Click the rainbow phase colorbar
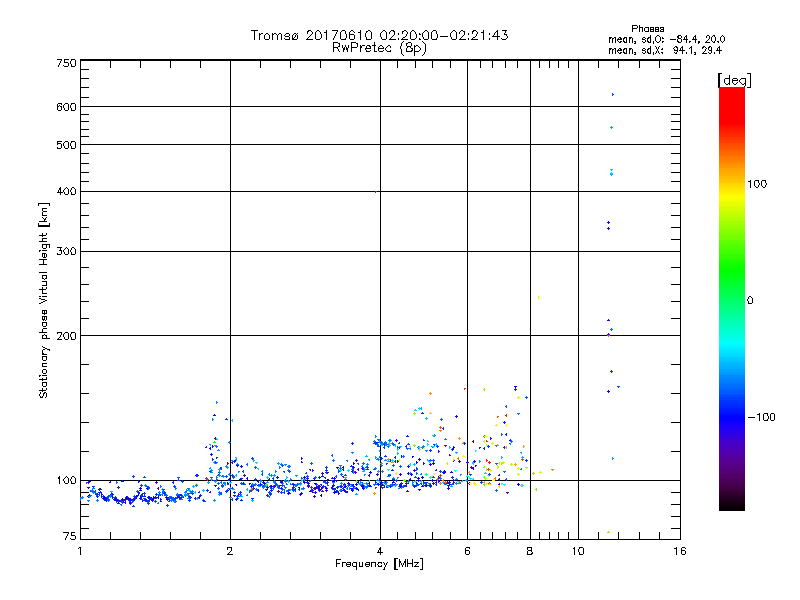The width and height of the screenshot is (800, 600). [x=732, y=299]
